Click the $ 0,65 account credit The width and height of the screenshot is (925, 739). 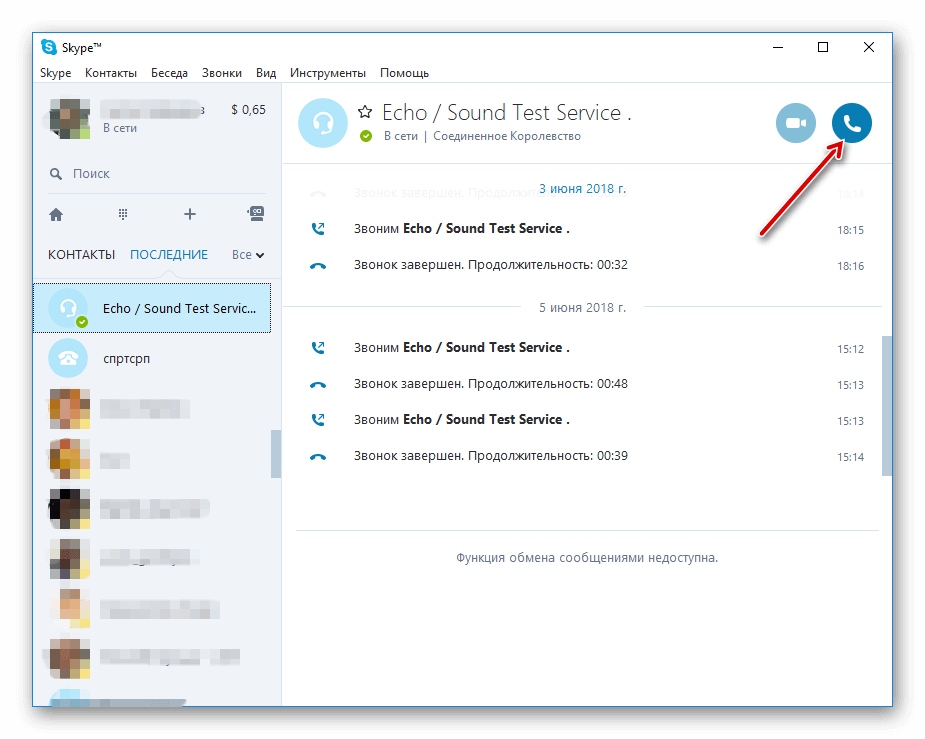click(x=248, y=110)
